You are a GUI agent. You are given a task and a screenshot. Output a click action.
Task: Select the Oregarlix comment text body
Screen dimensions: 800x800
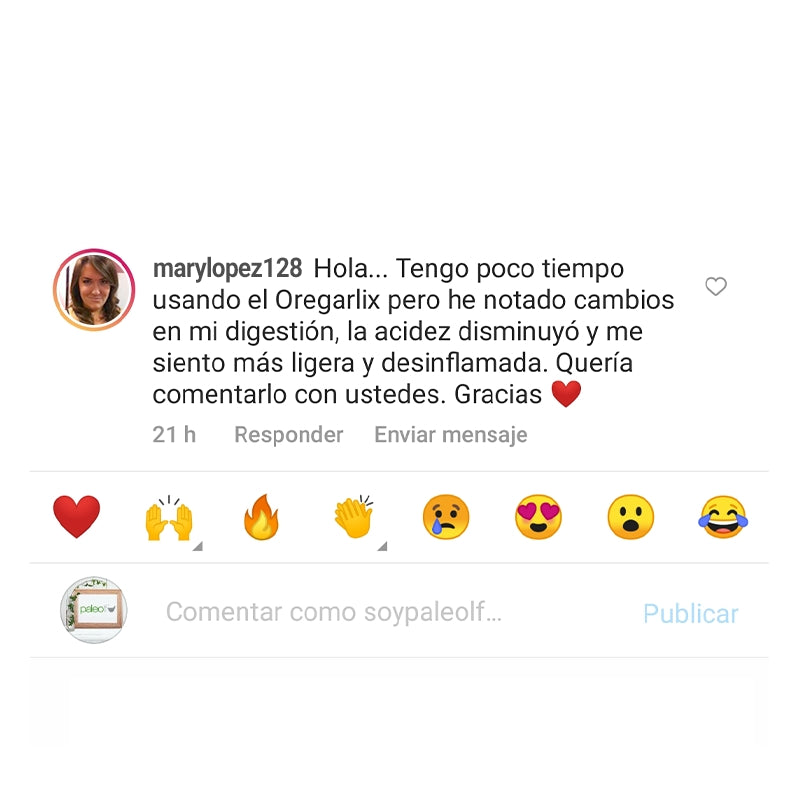pos(413,332)
